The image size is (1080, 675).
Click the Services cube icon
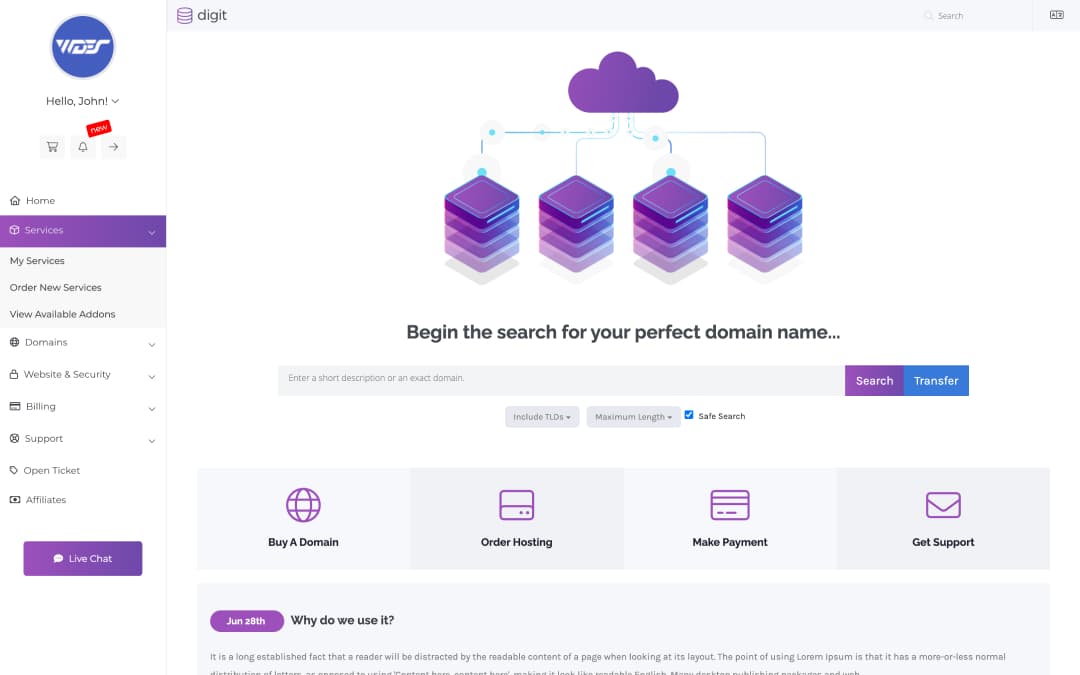click(x=14, y=230)
